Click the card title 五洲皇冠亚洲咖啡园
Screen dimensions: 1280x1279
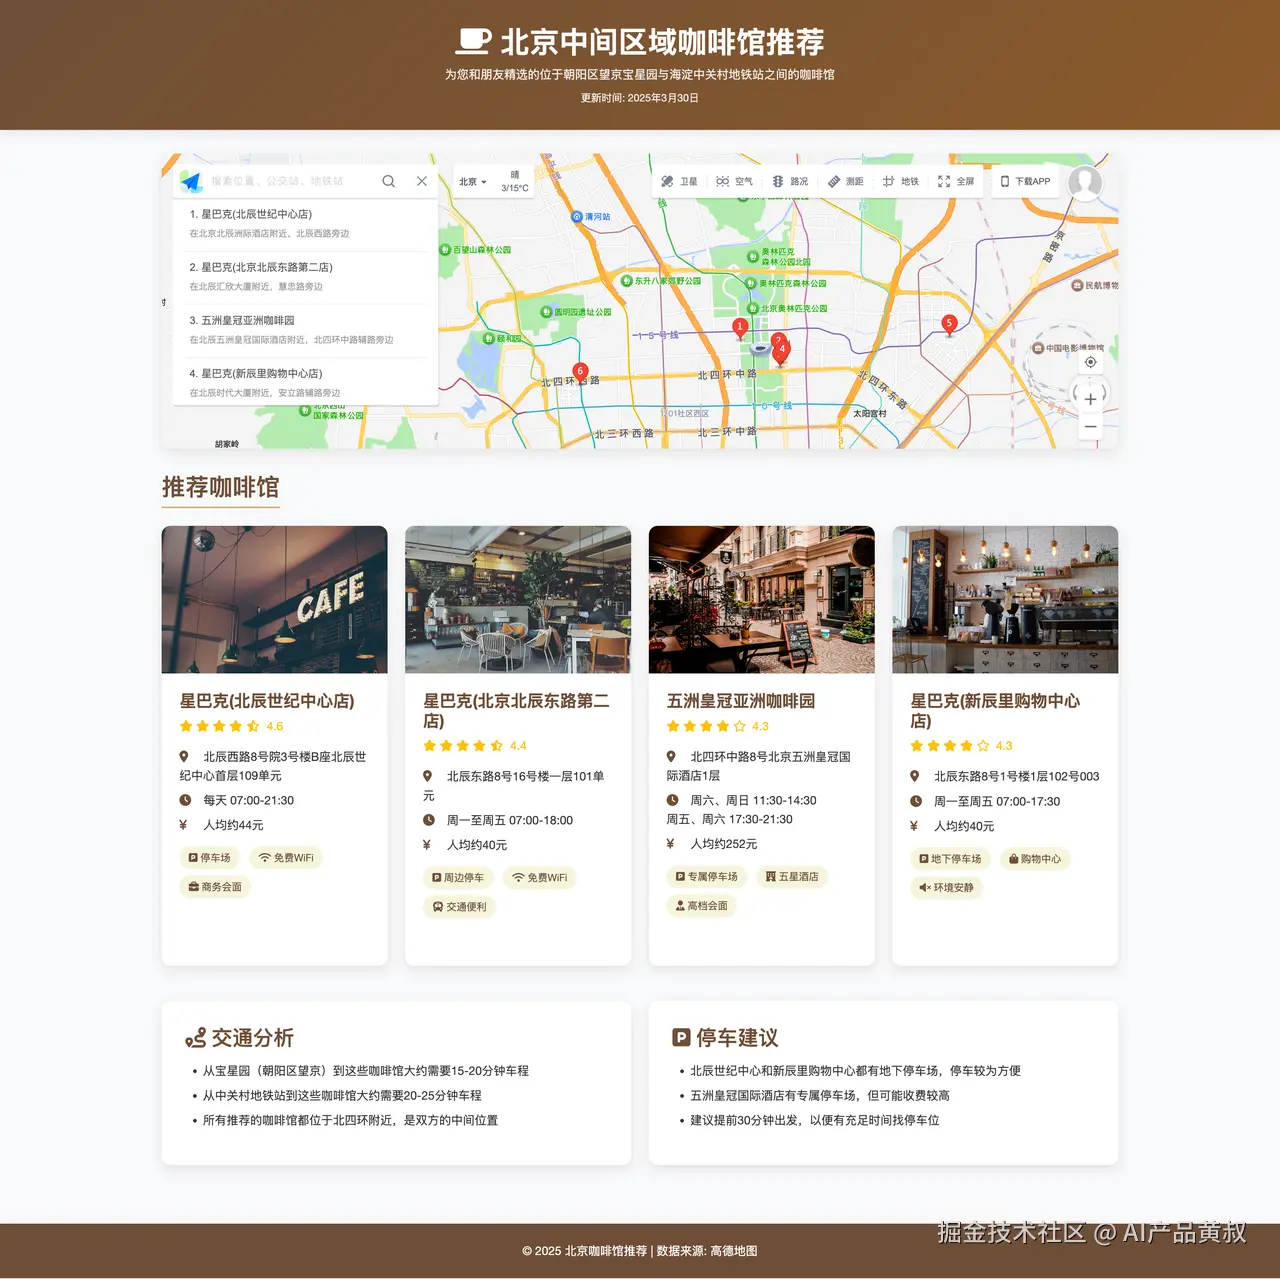pos(741,701)
